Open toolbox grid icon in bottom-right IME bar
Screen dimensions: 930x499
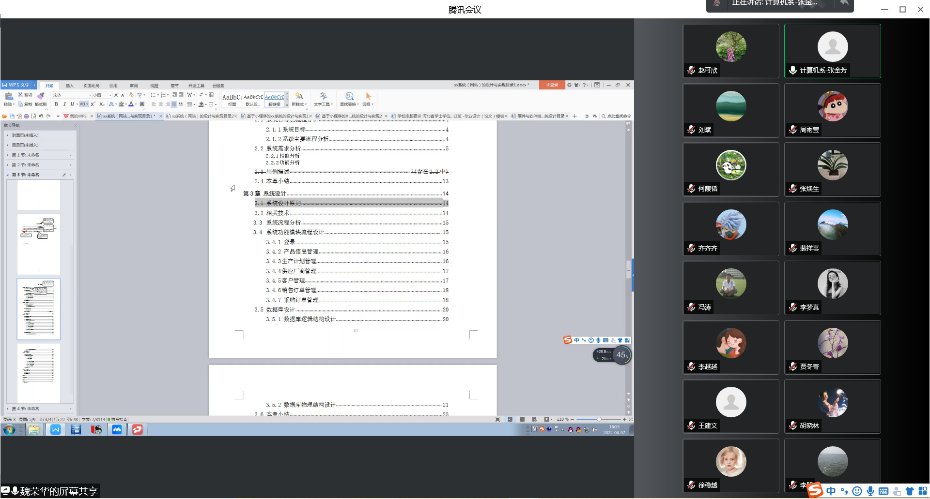[x=923, y=491]
